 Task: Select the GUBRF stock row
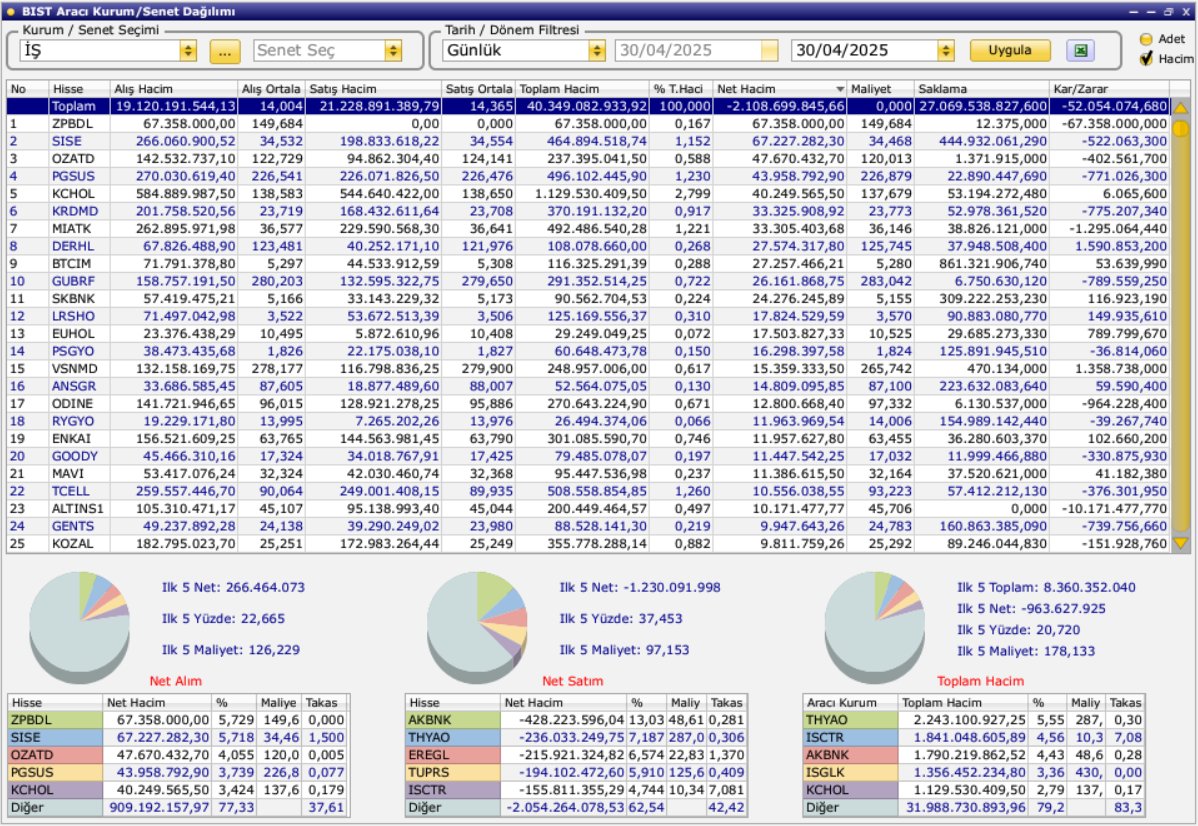[588, 281]
